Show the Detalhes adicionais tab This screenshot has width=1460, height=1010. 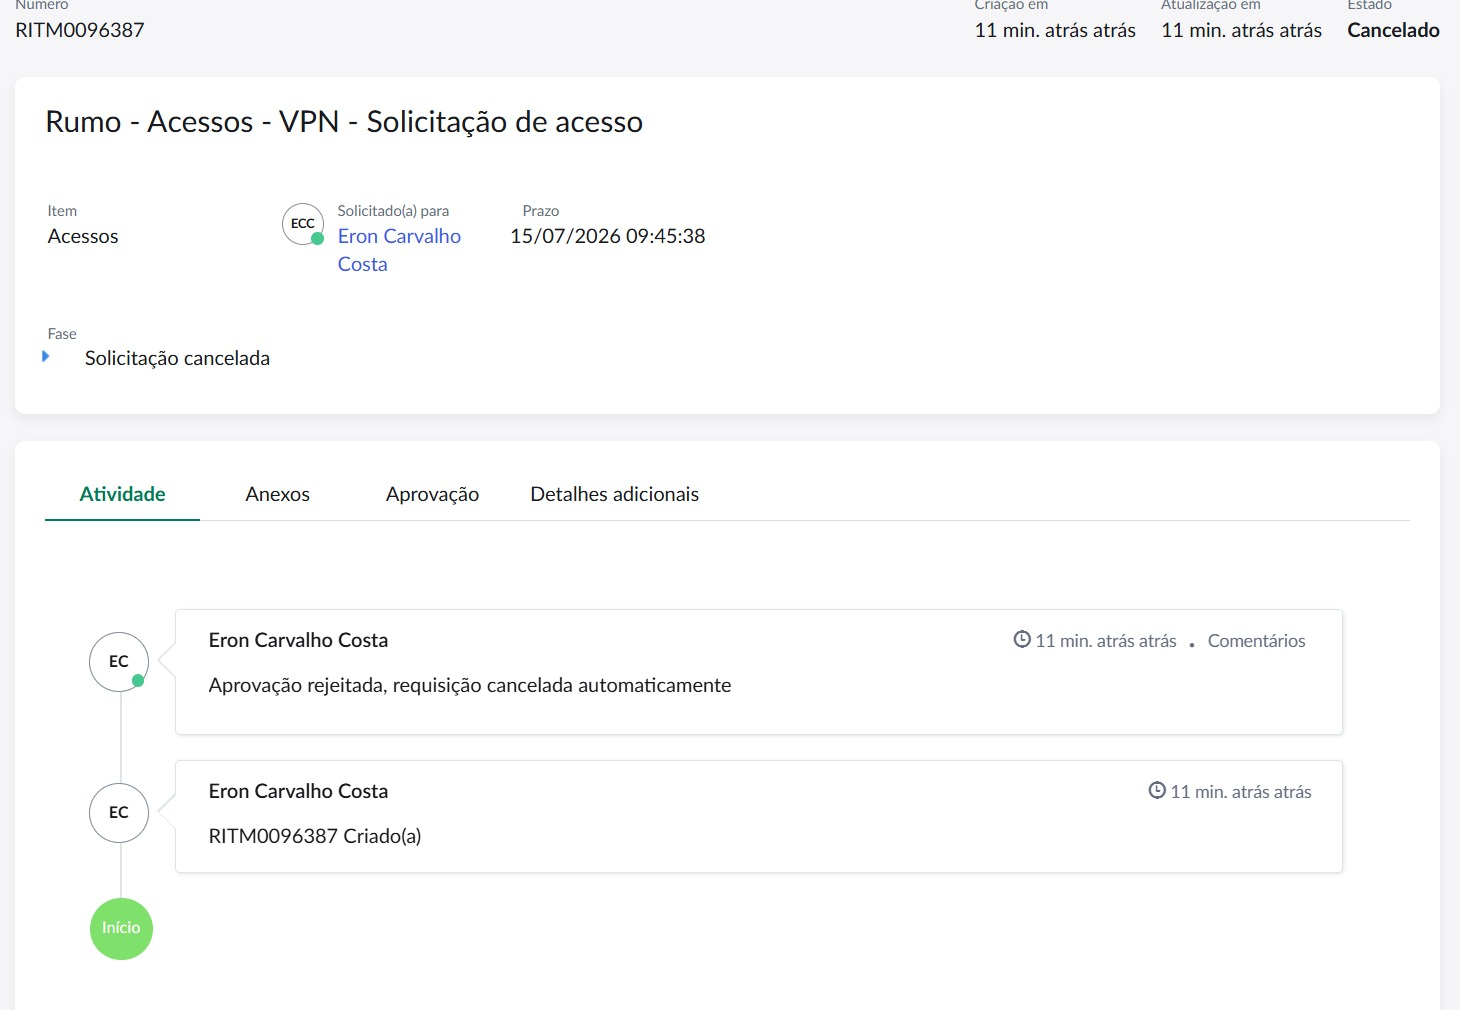(615, 494)
